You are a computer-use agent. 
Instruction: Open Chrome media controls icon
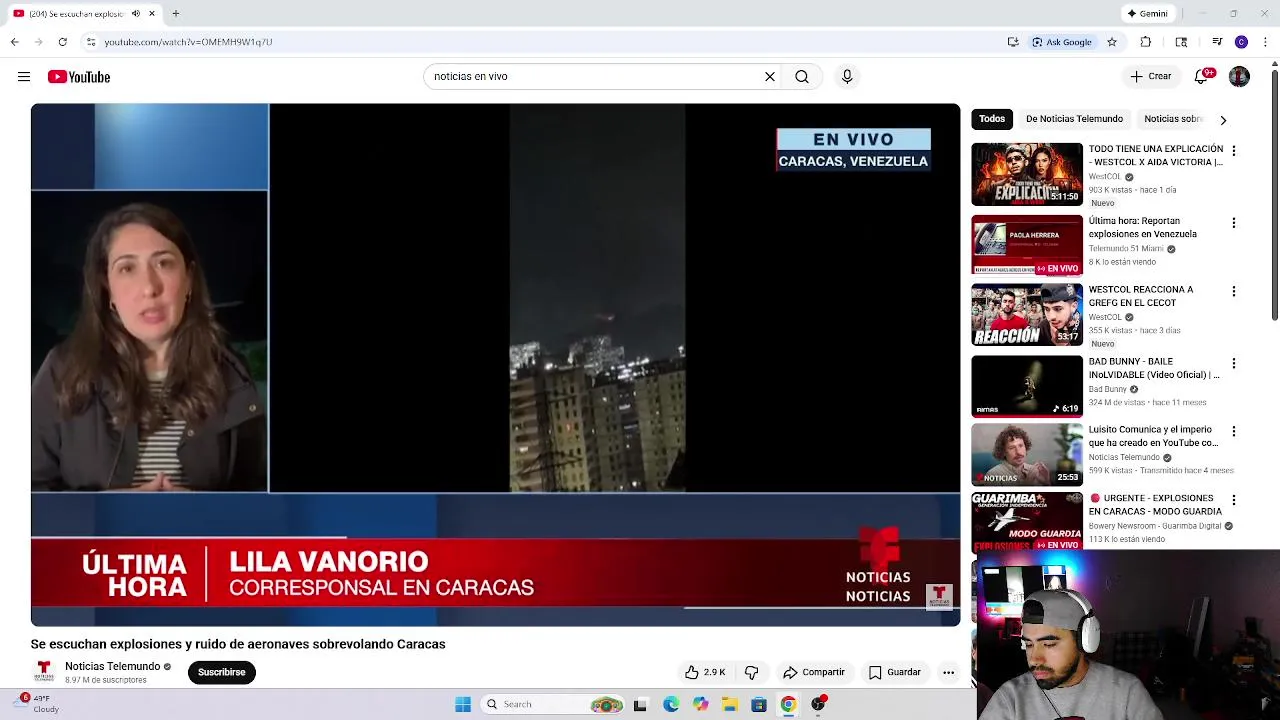(x=1217, y=42)
